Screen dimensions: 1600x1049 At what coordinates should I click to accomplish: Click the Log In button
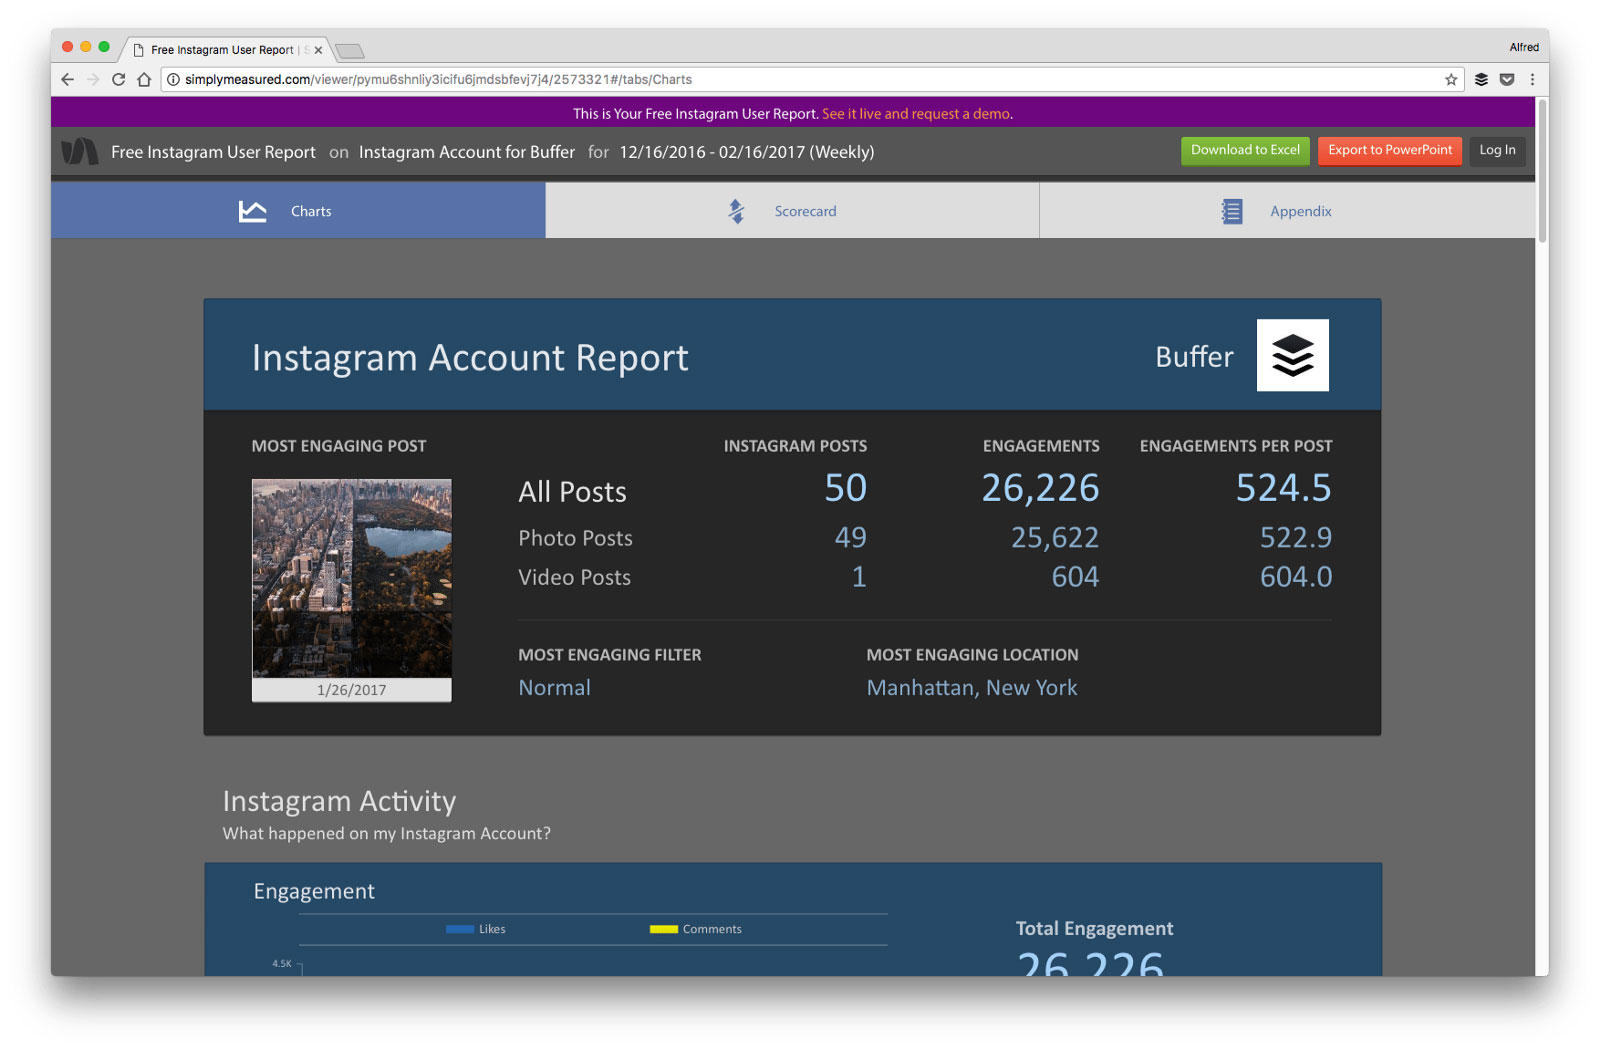1497,150
